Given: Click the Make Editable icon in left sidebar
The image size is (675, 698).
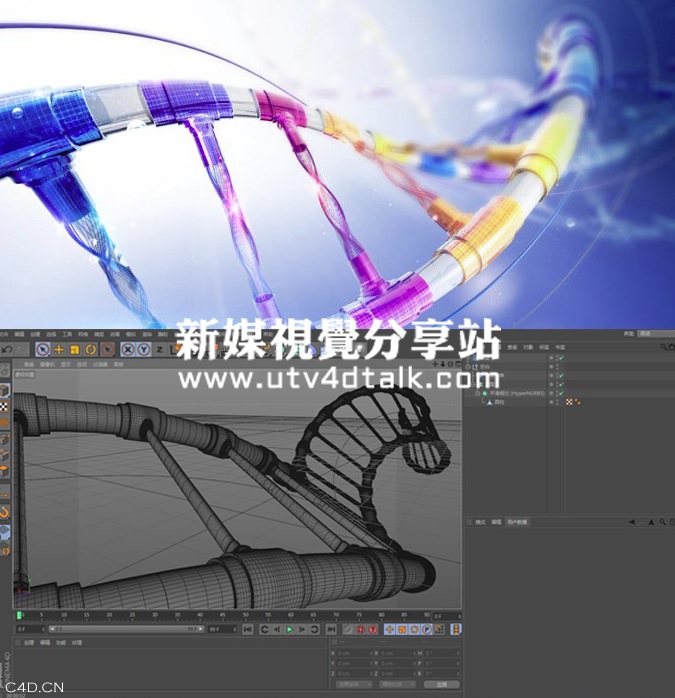Looking at the screenshot, I should 4,369.
